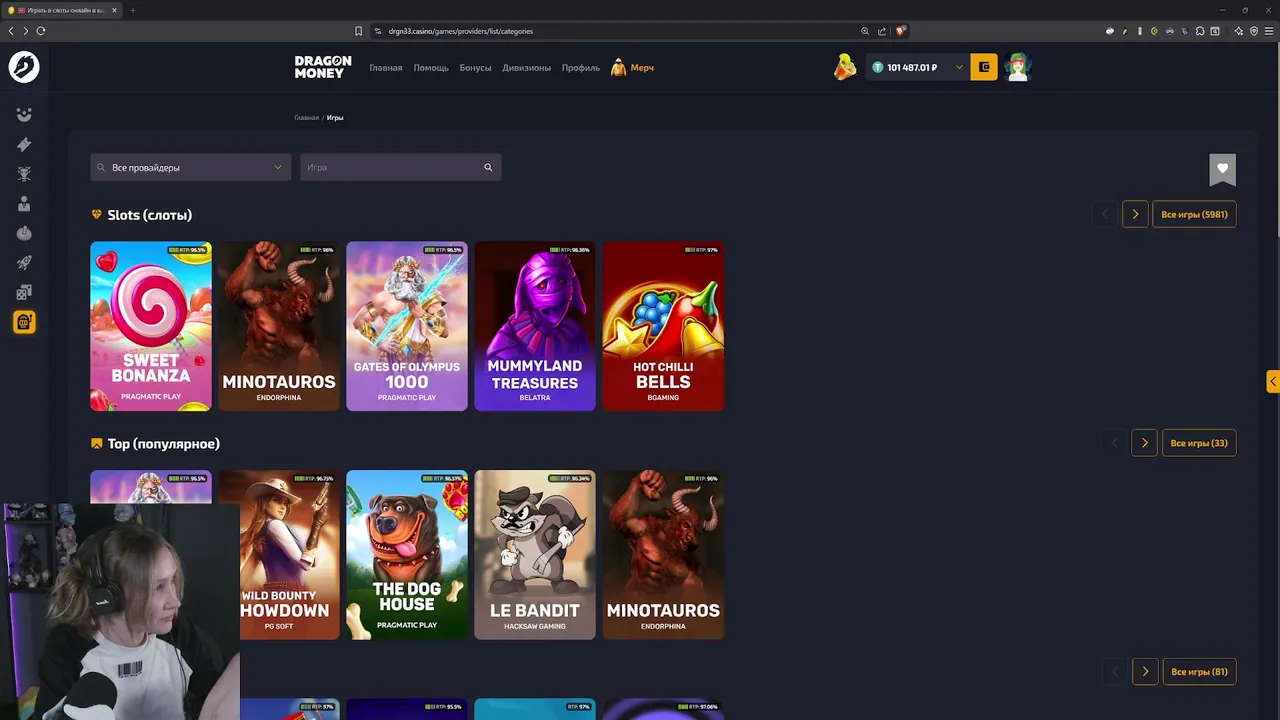The width and height of the screenshot is (1280, 720).
Task: Select the bug-shaped sidebar icon
Action: pyautogui.click(x=24, y=174)
